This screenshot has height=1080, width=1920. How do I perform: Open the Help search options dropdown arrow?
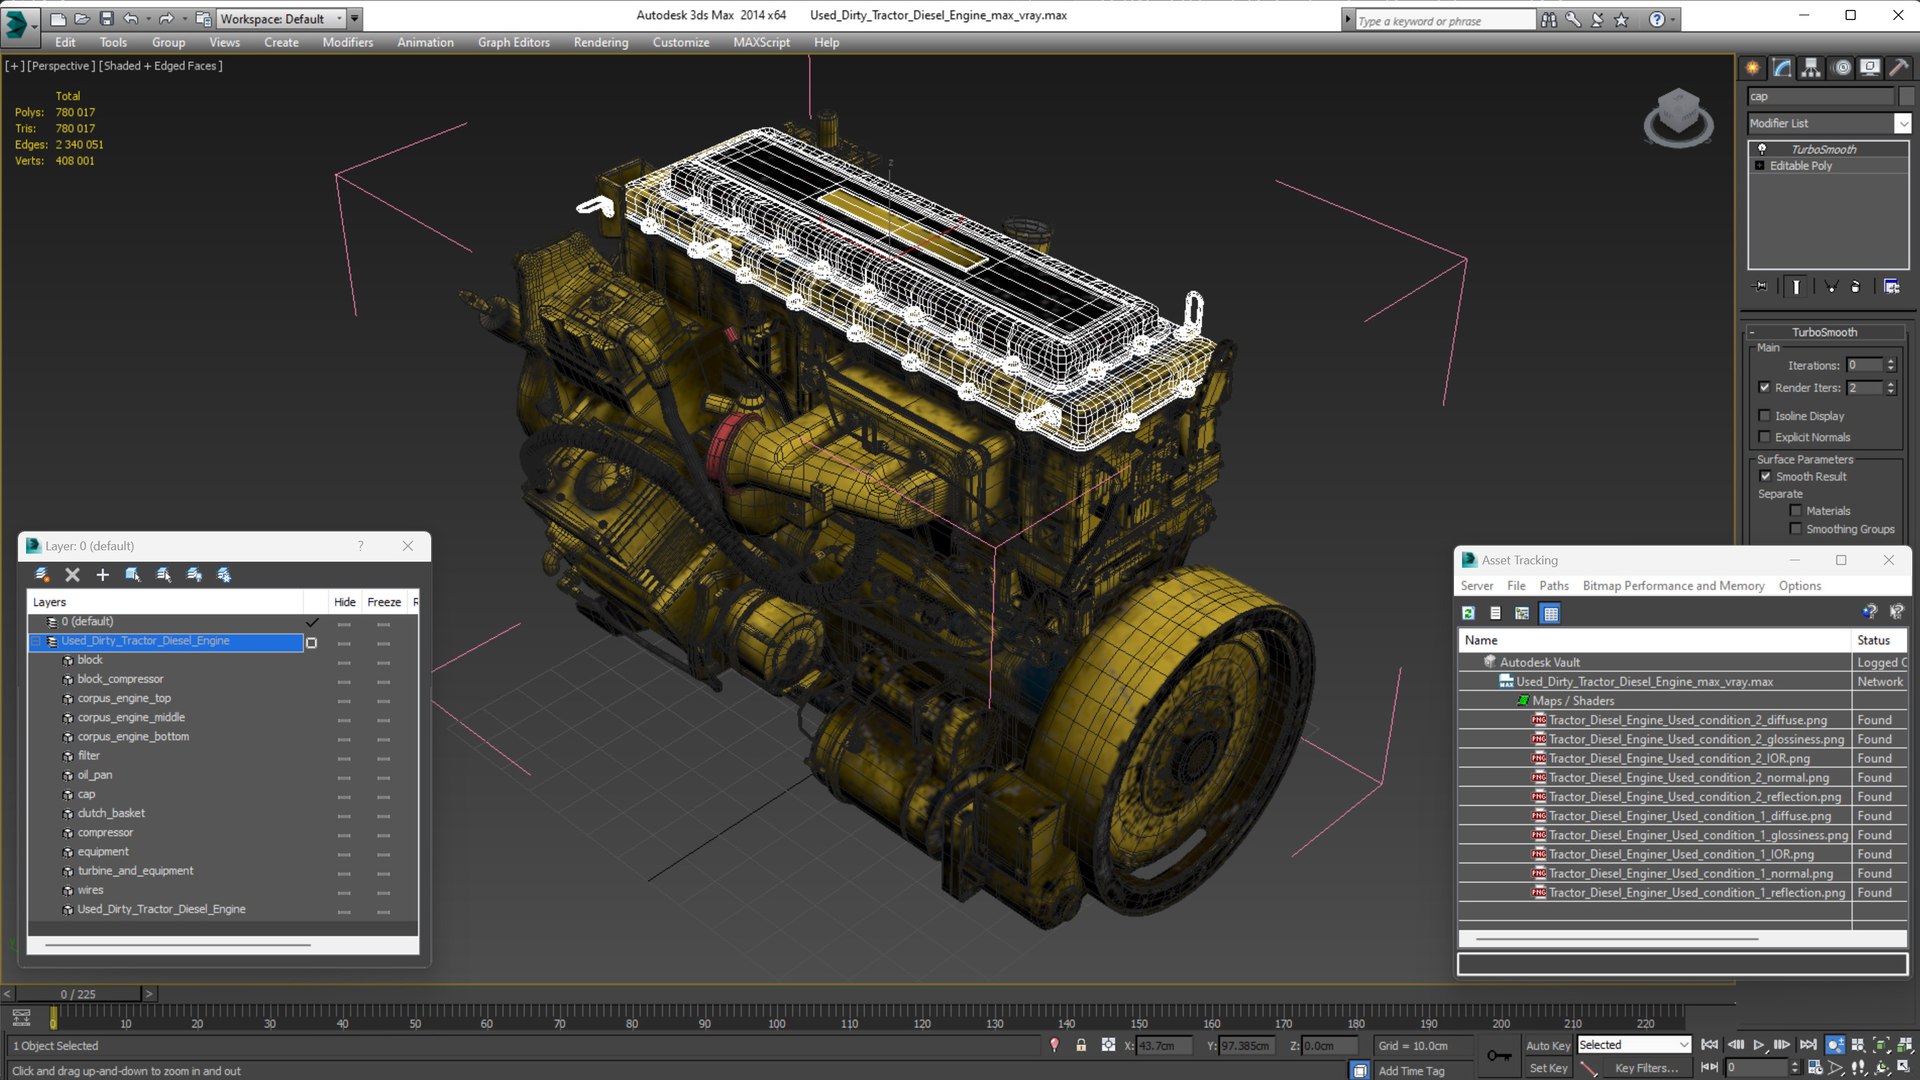click(x=1673, y=19)
